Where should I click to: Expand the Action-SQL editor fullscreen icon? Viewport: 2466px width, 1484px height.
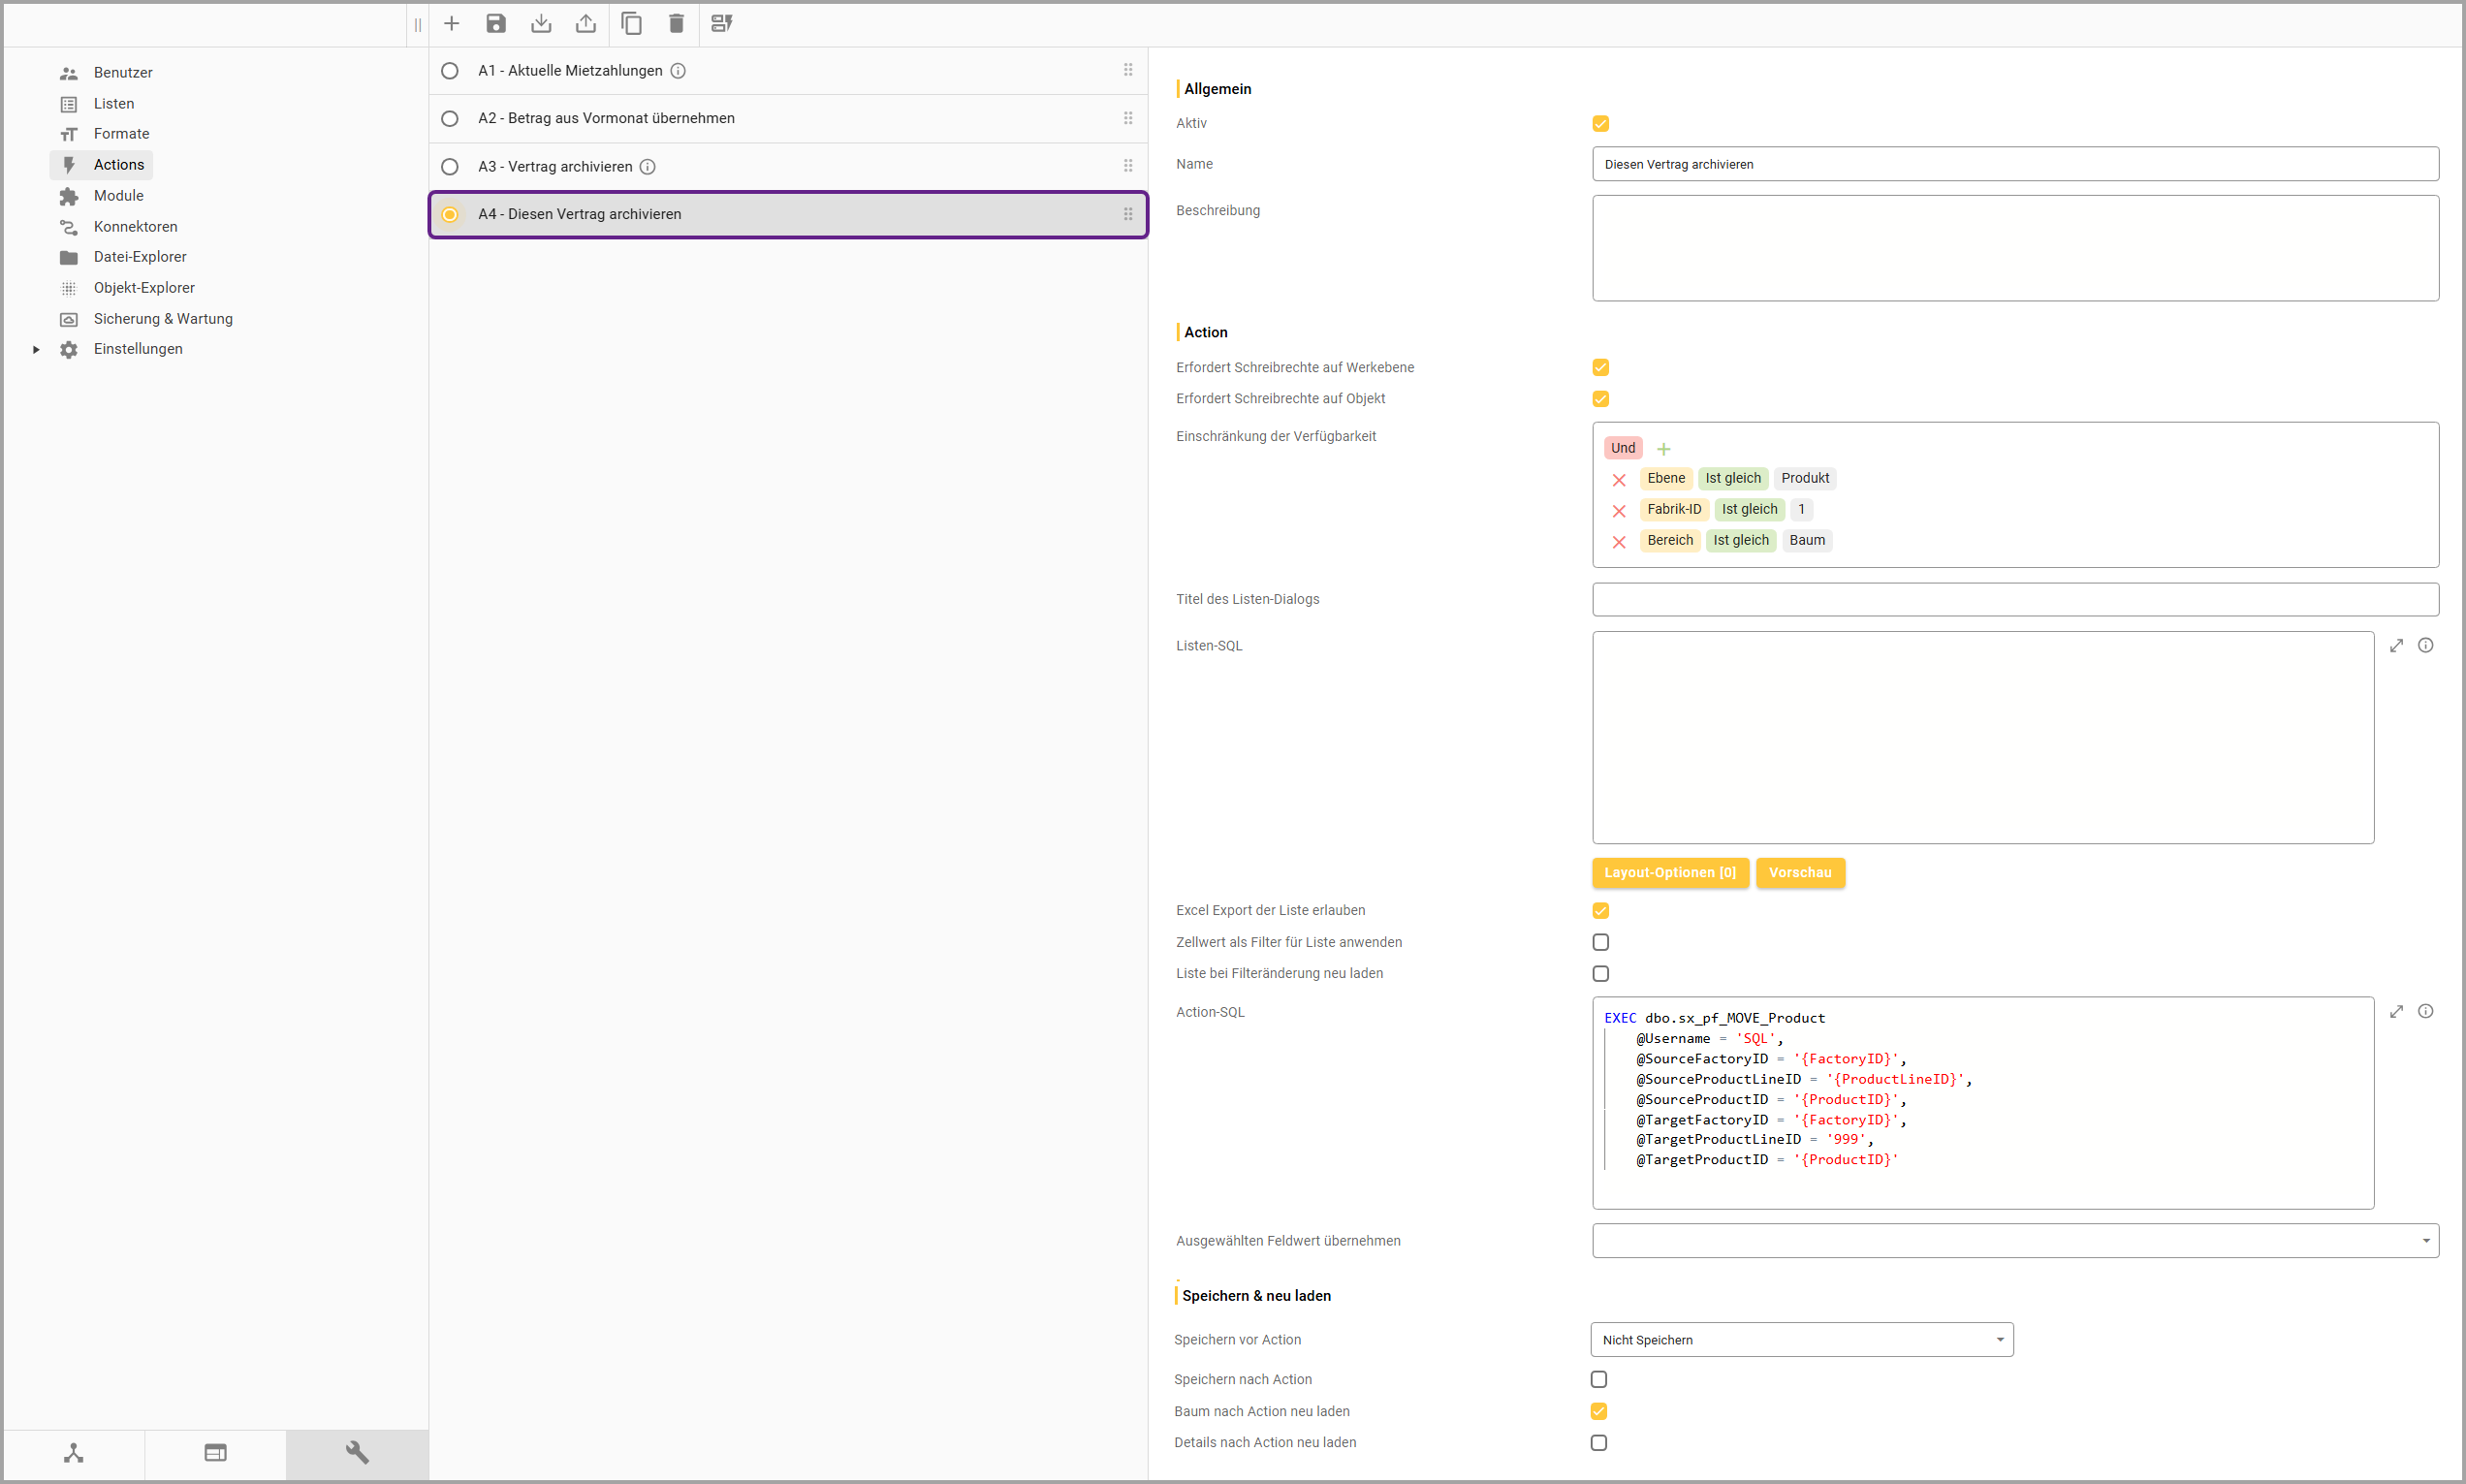coord(2396,1012)
